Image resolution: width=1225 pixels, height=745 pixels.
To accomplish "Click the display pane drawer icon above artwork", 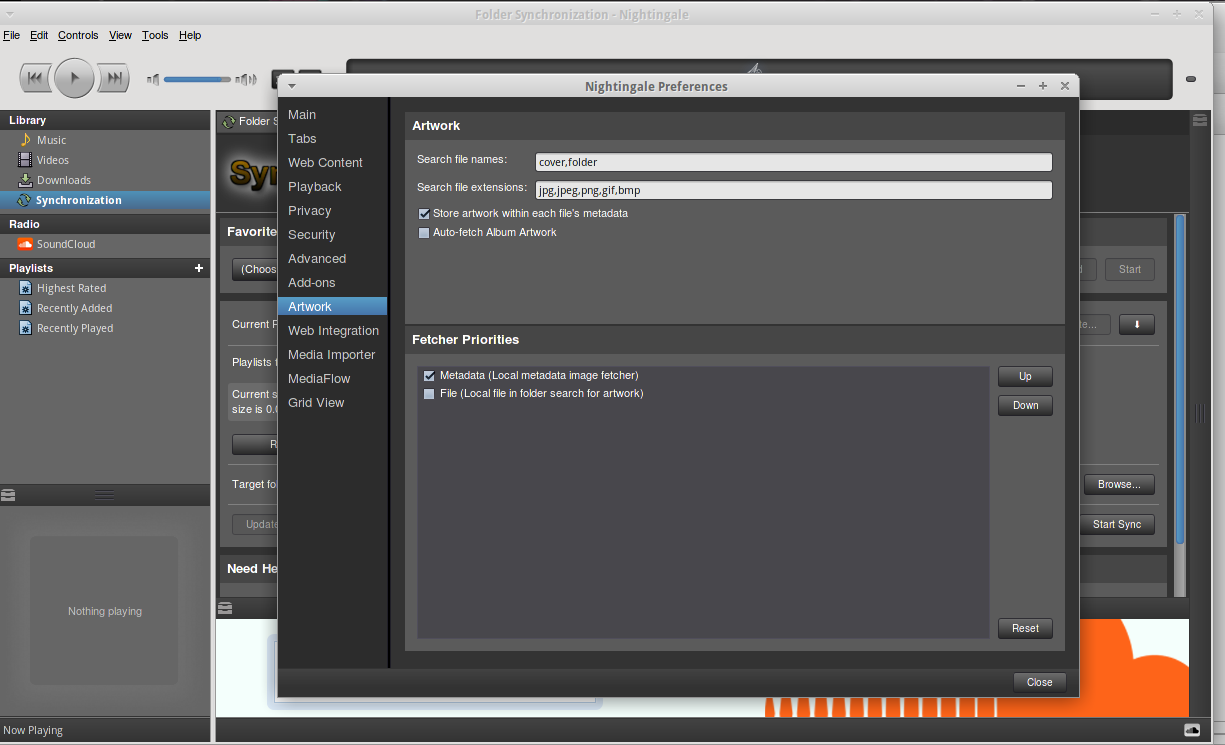I will pos(8,494).
